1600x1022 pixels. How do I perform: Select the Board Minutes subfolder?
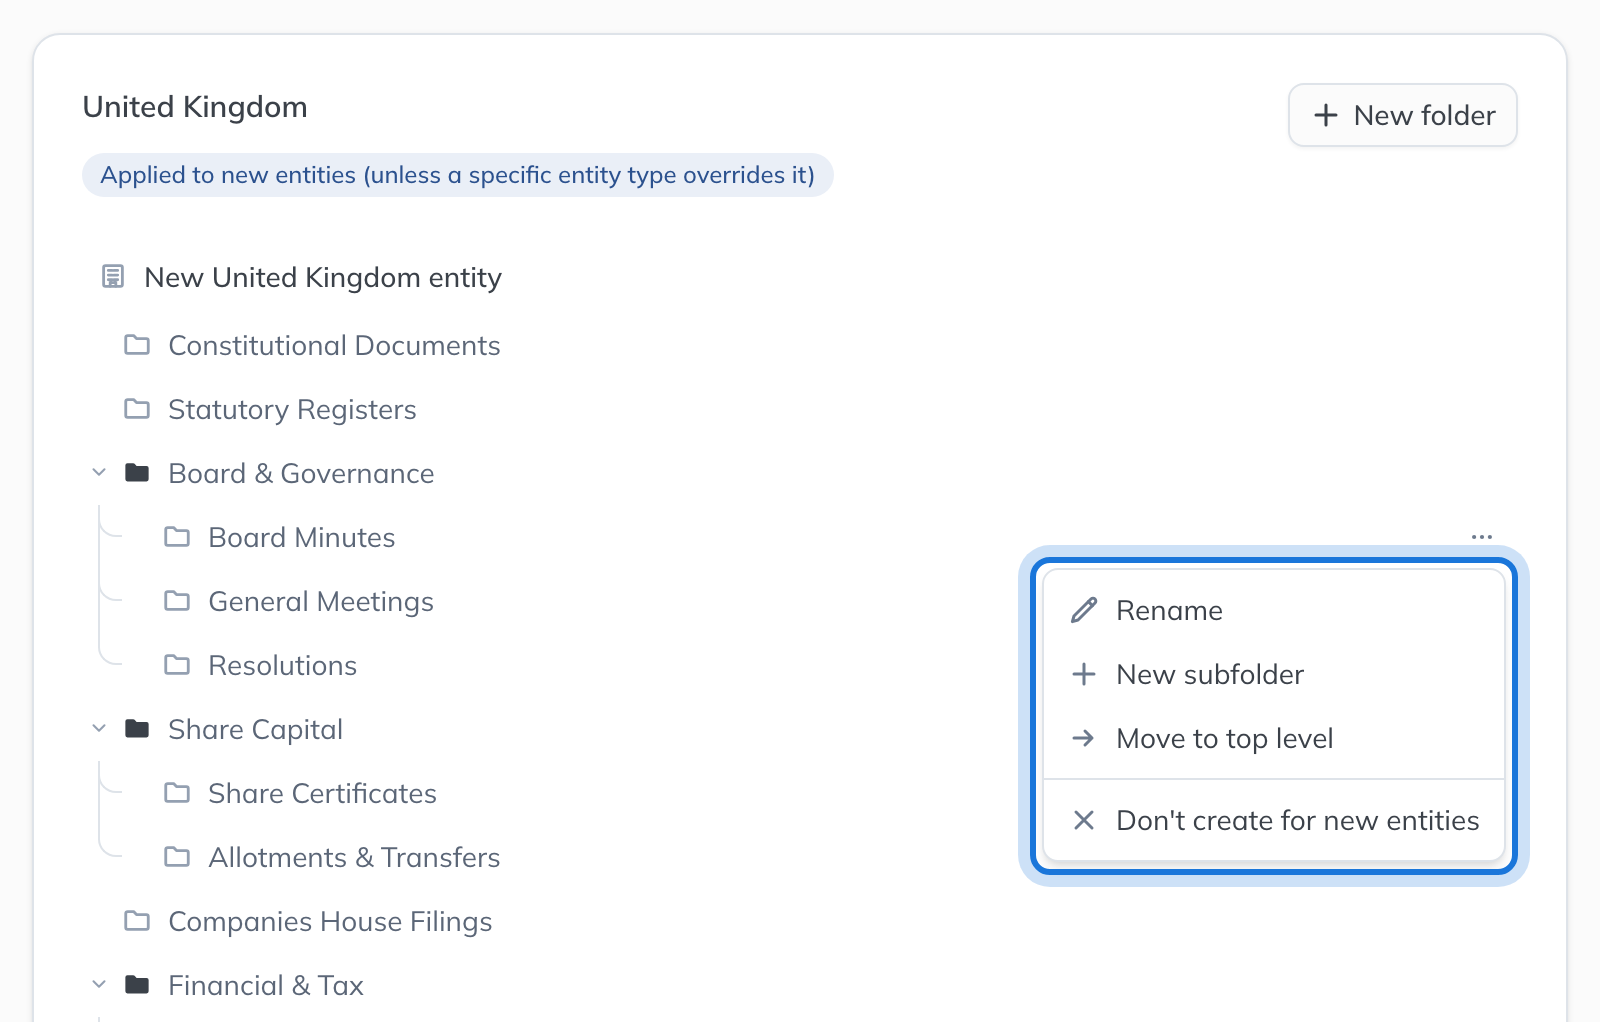[302, 537]
